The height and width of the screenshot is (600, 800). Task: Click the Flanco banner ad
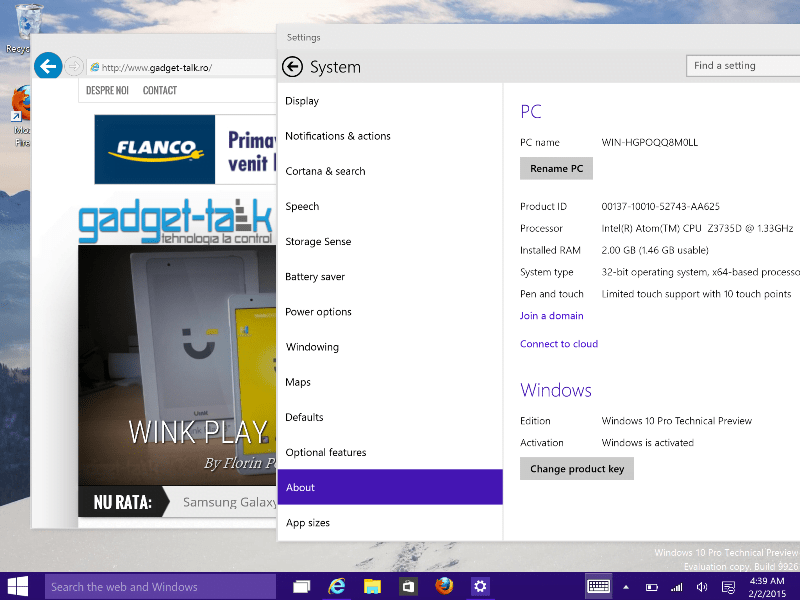pos(185,149)
